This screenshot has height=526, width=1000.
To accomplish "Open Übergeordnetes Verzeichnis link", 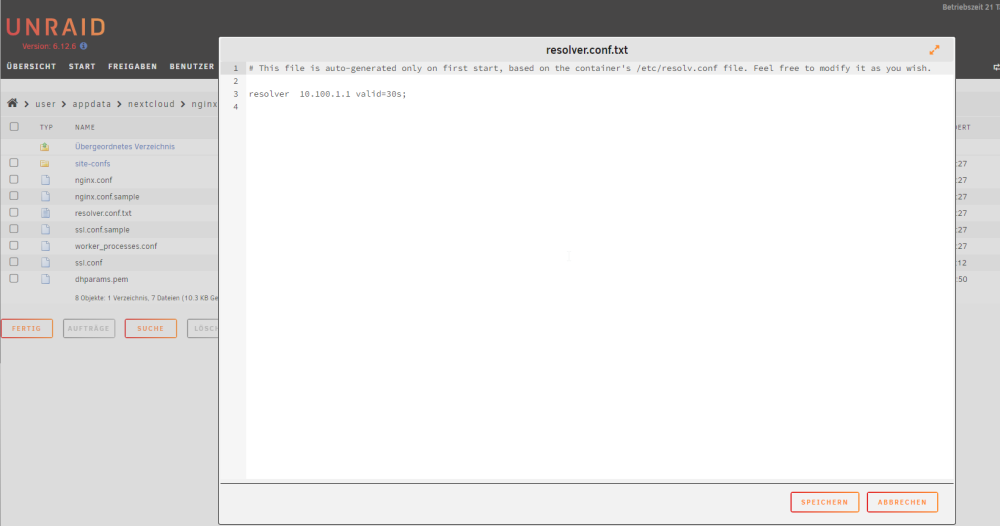I will click(124, 147).
